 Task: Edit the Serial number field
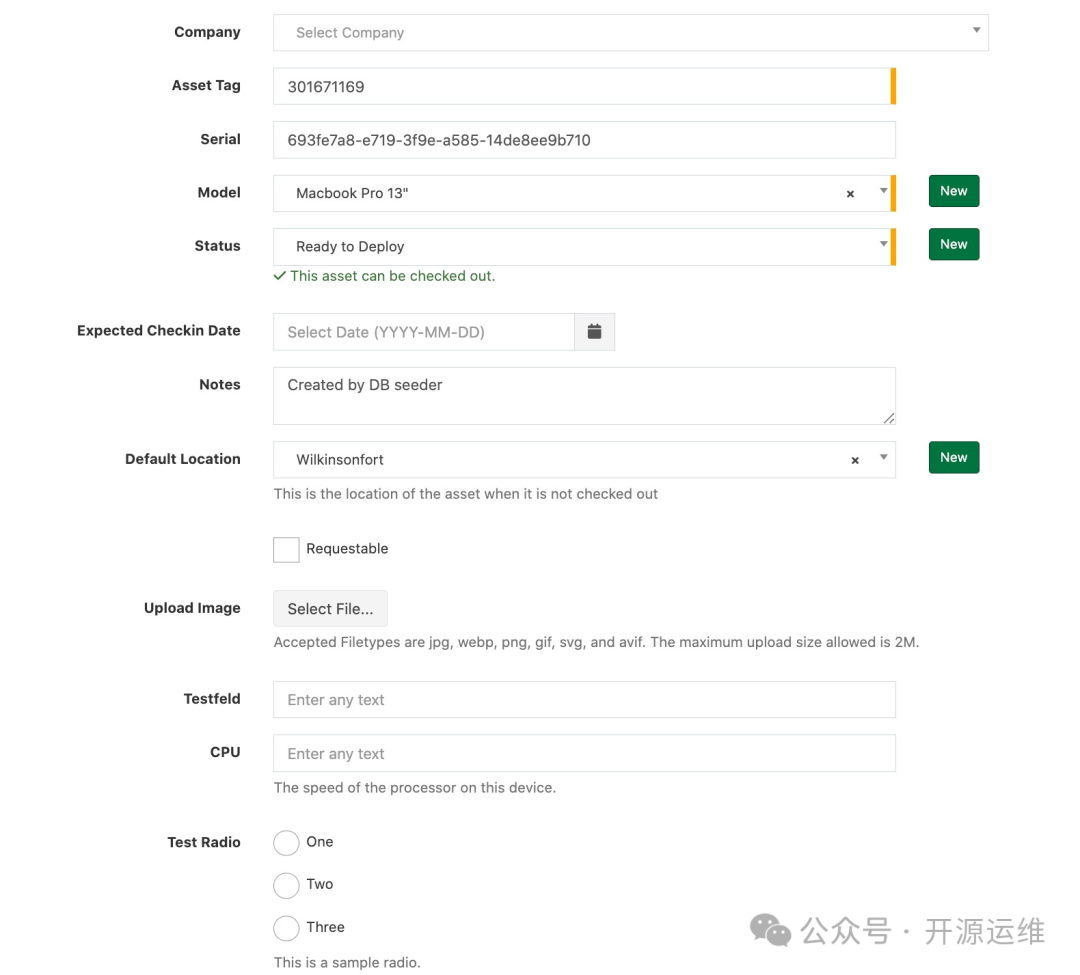584,140
